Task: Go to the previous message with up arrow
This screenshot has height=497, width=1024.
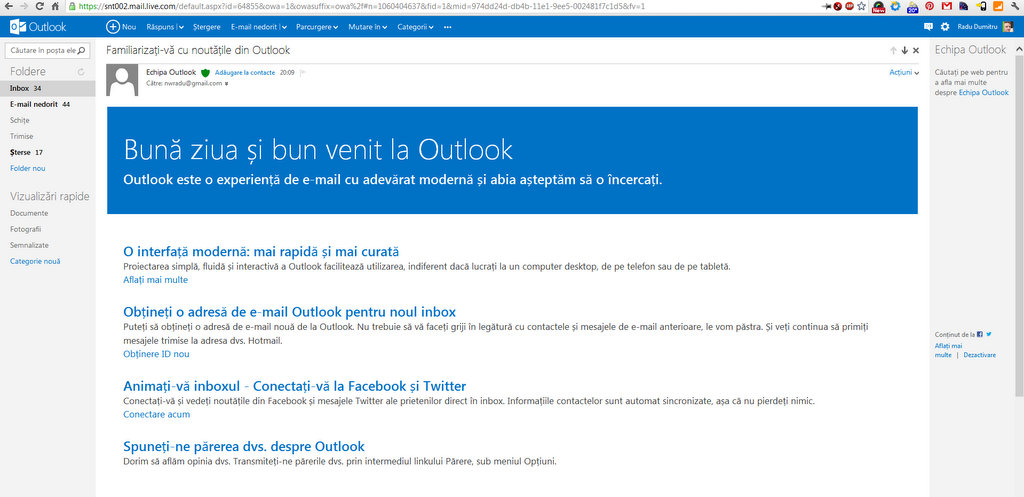Action: click(893, 50)
